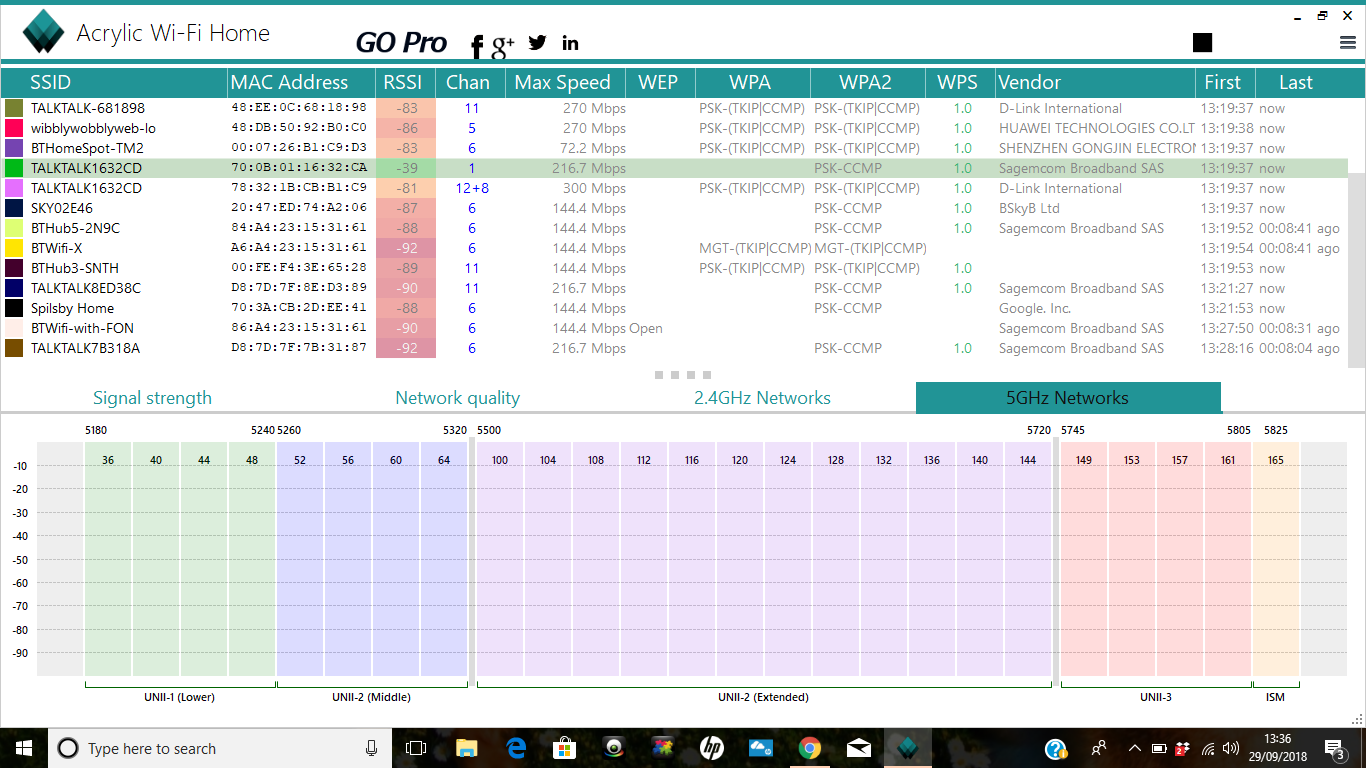Sort the list by Max Speed column
The height and width of the screenshot is (768, 1366).
pyautogui.click(x=562, y=82)
